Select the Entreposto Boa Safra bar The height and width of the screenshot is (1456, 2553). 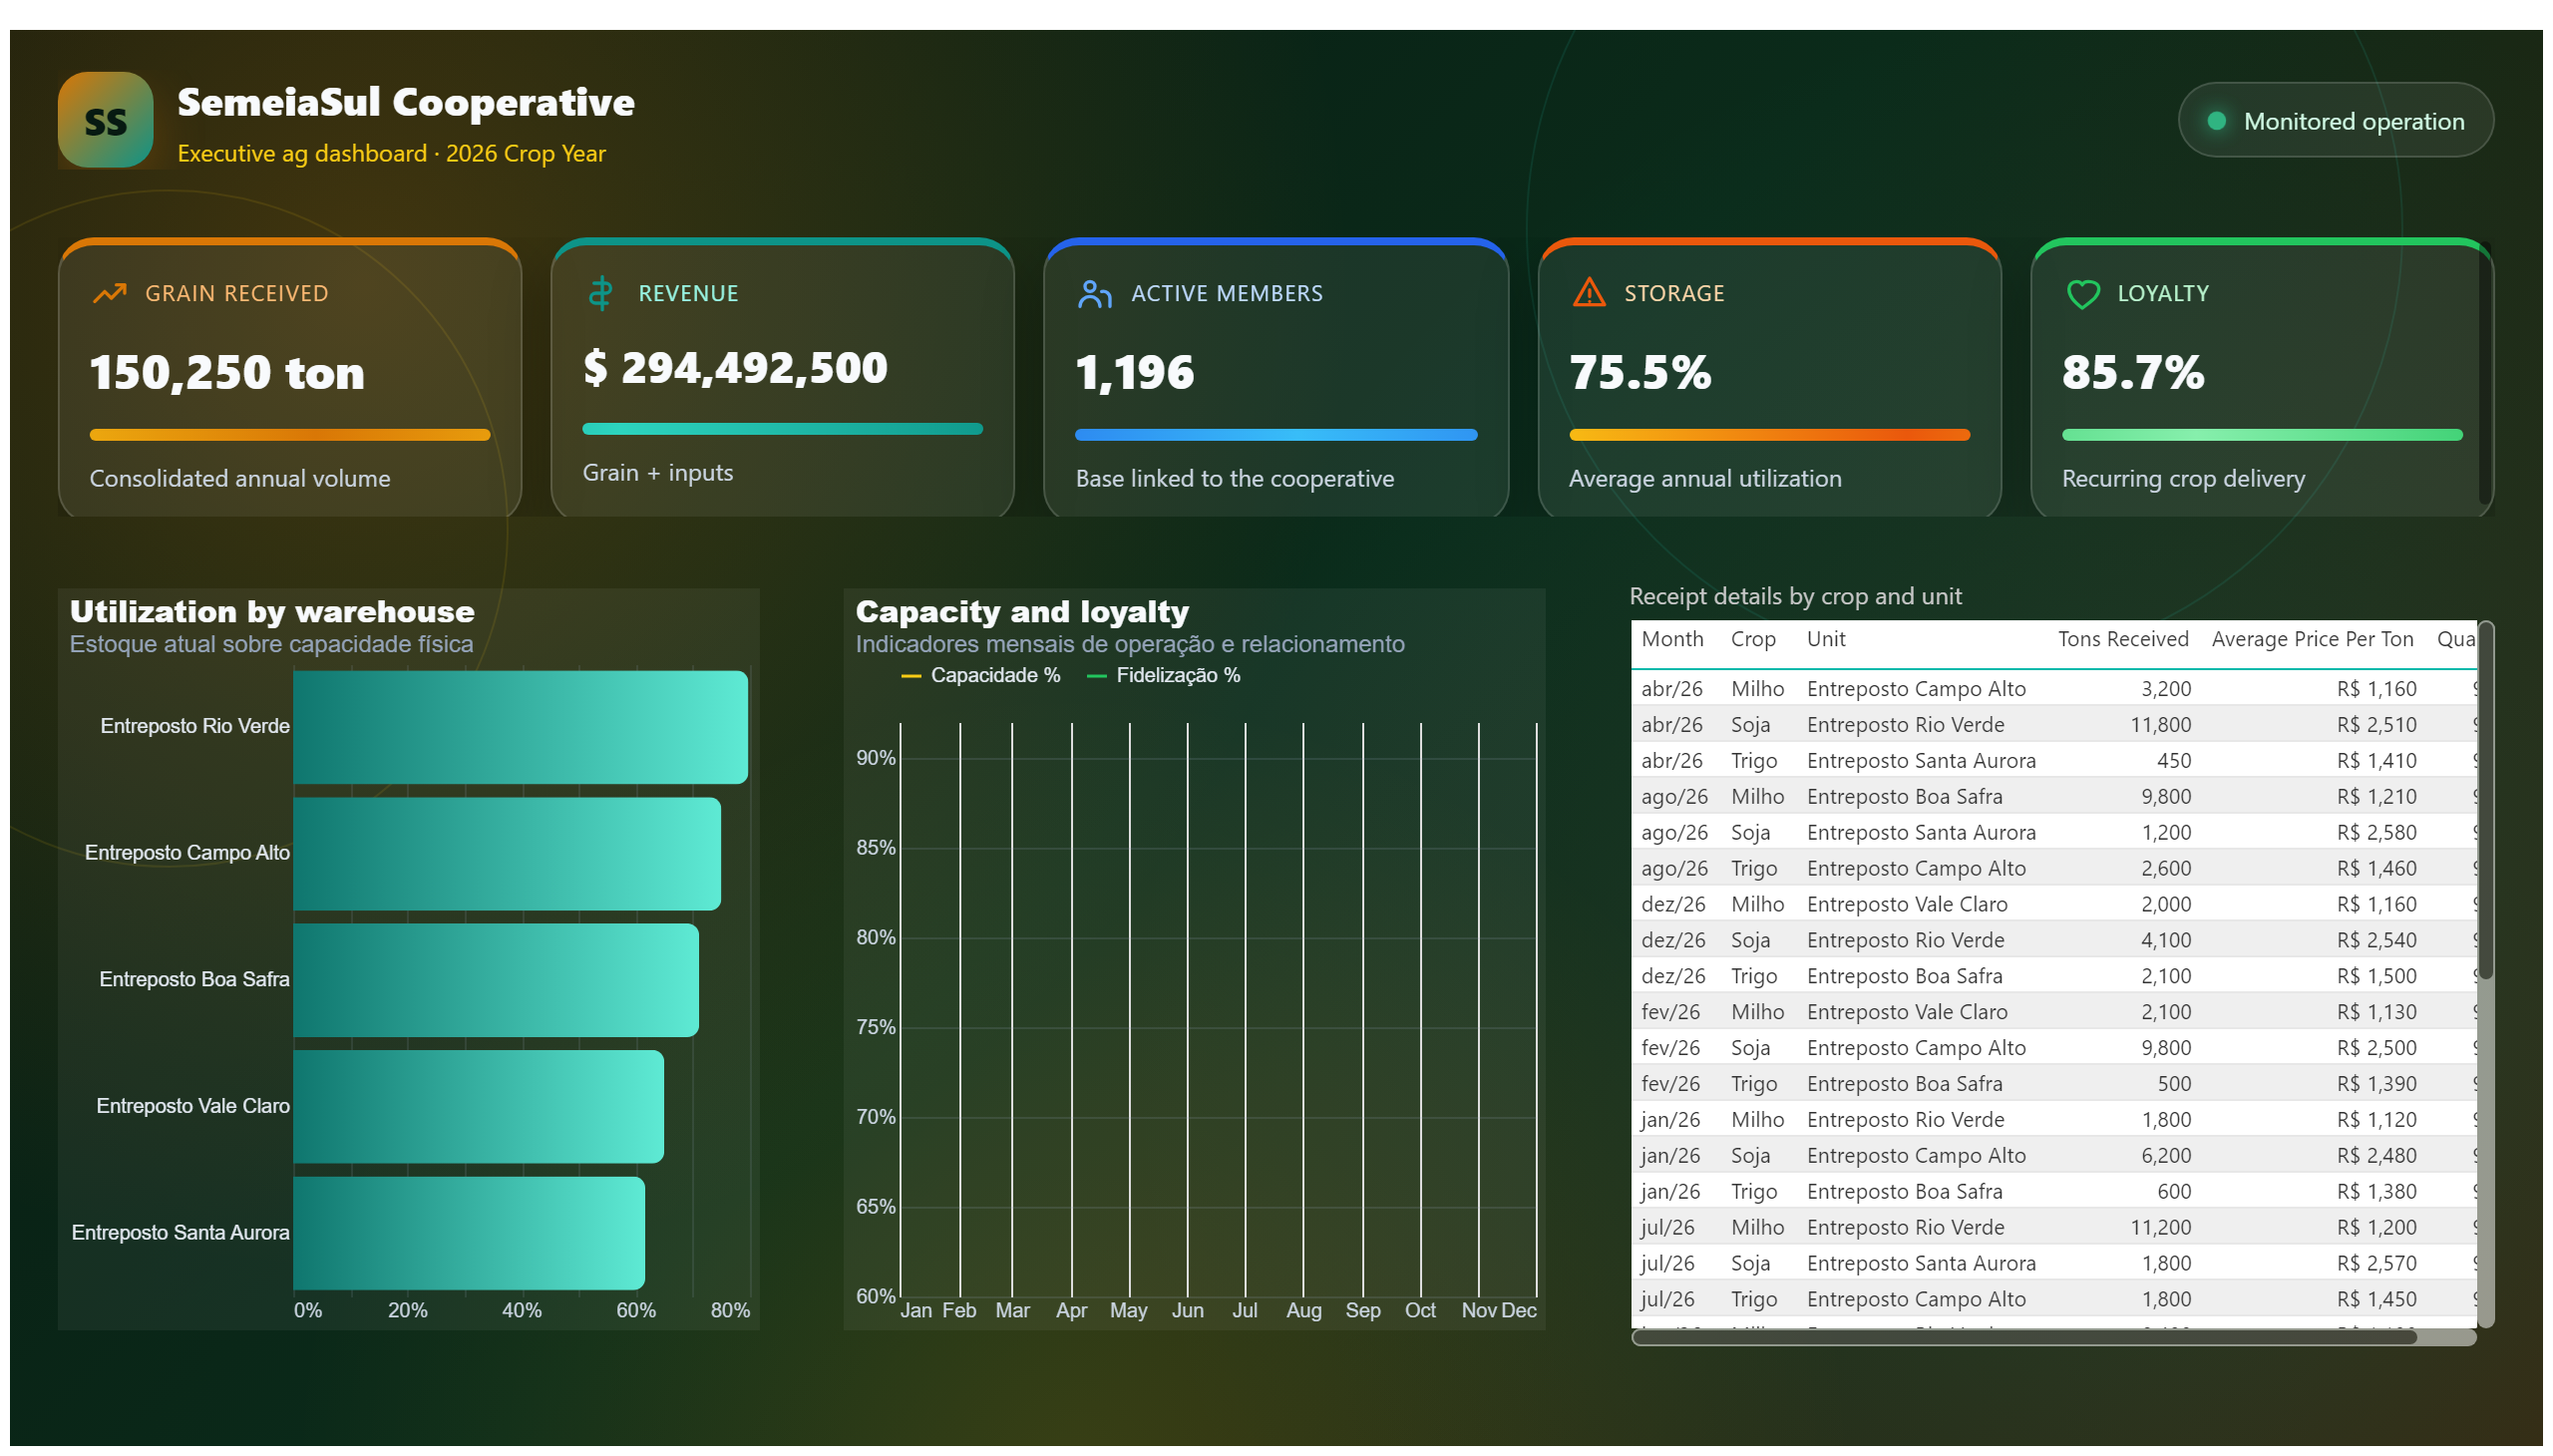(496, 980)
